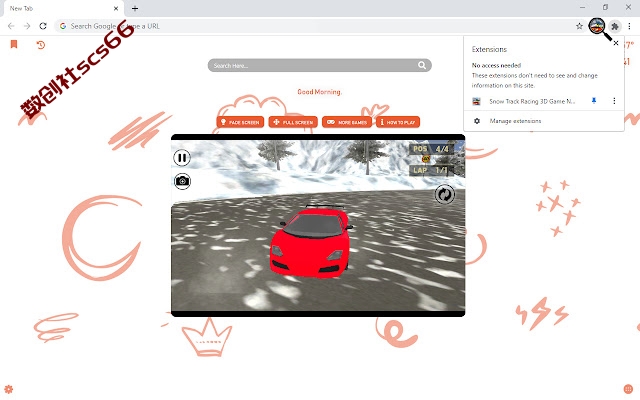Screen dimensions: 640x400
Task: Click the Full Screen button
Action: coord(293,122)
